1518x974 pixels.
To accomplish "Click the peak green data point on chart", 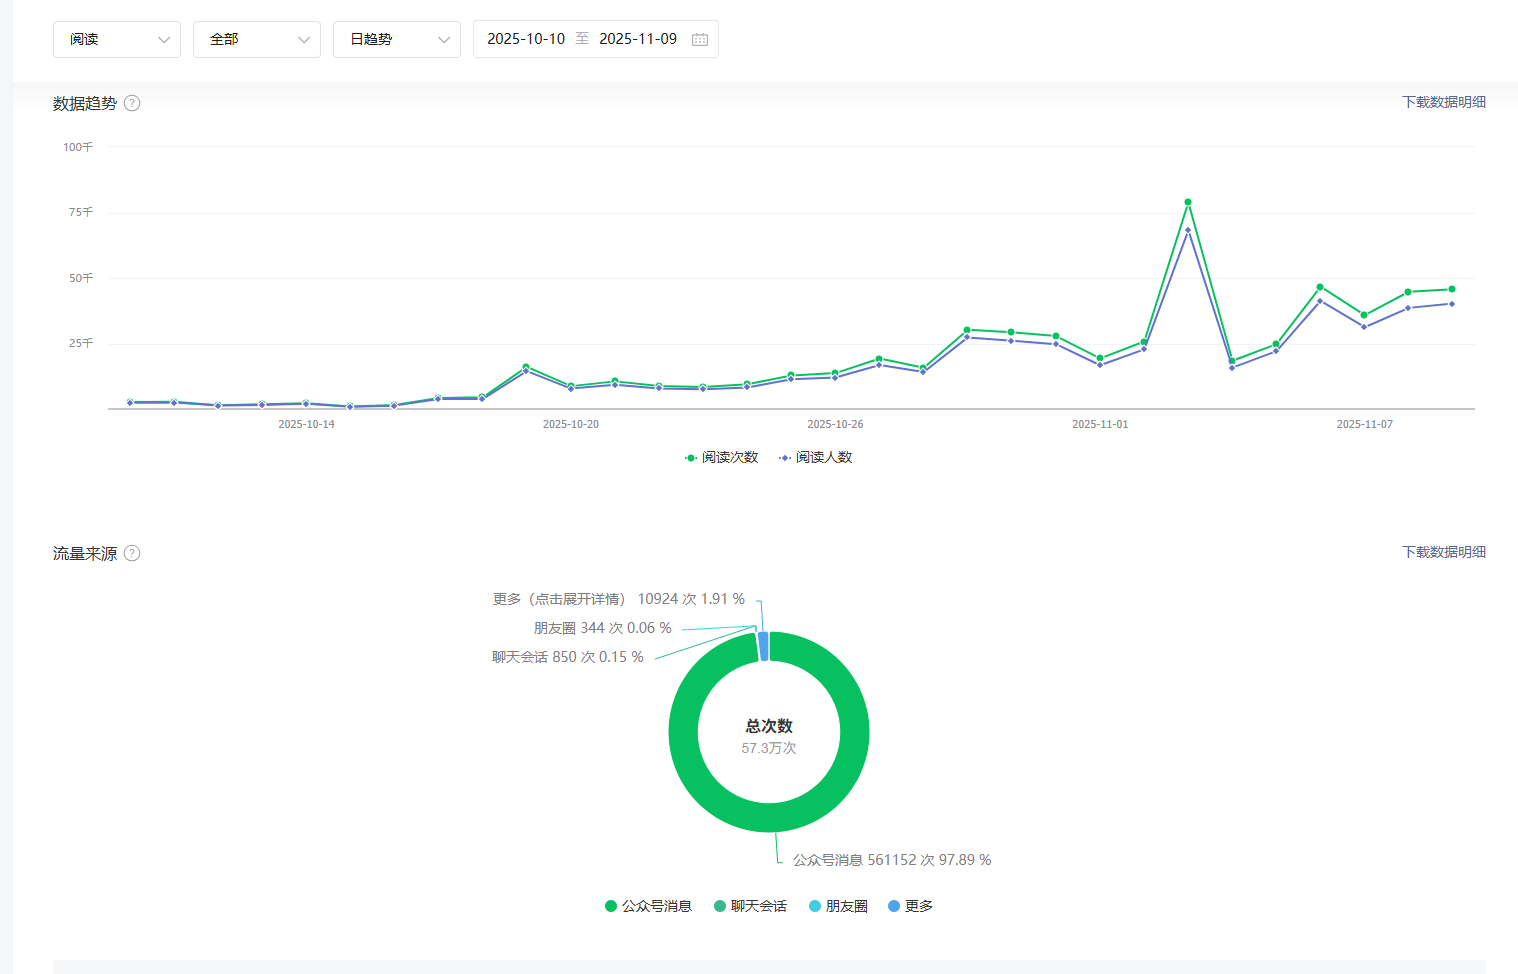I will click(x=1188, y=202).
